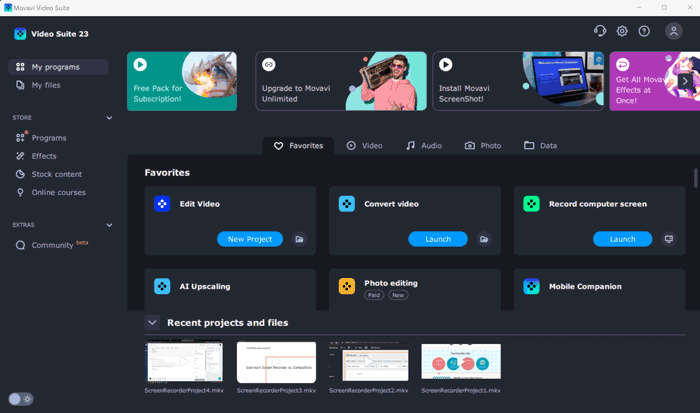Click the Video Suite 23 logo

click(20, 34)
